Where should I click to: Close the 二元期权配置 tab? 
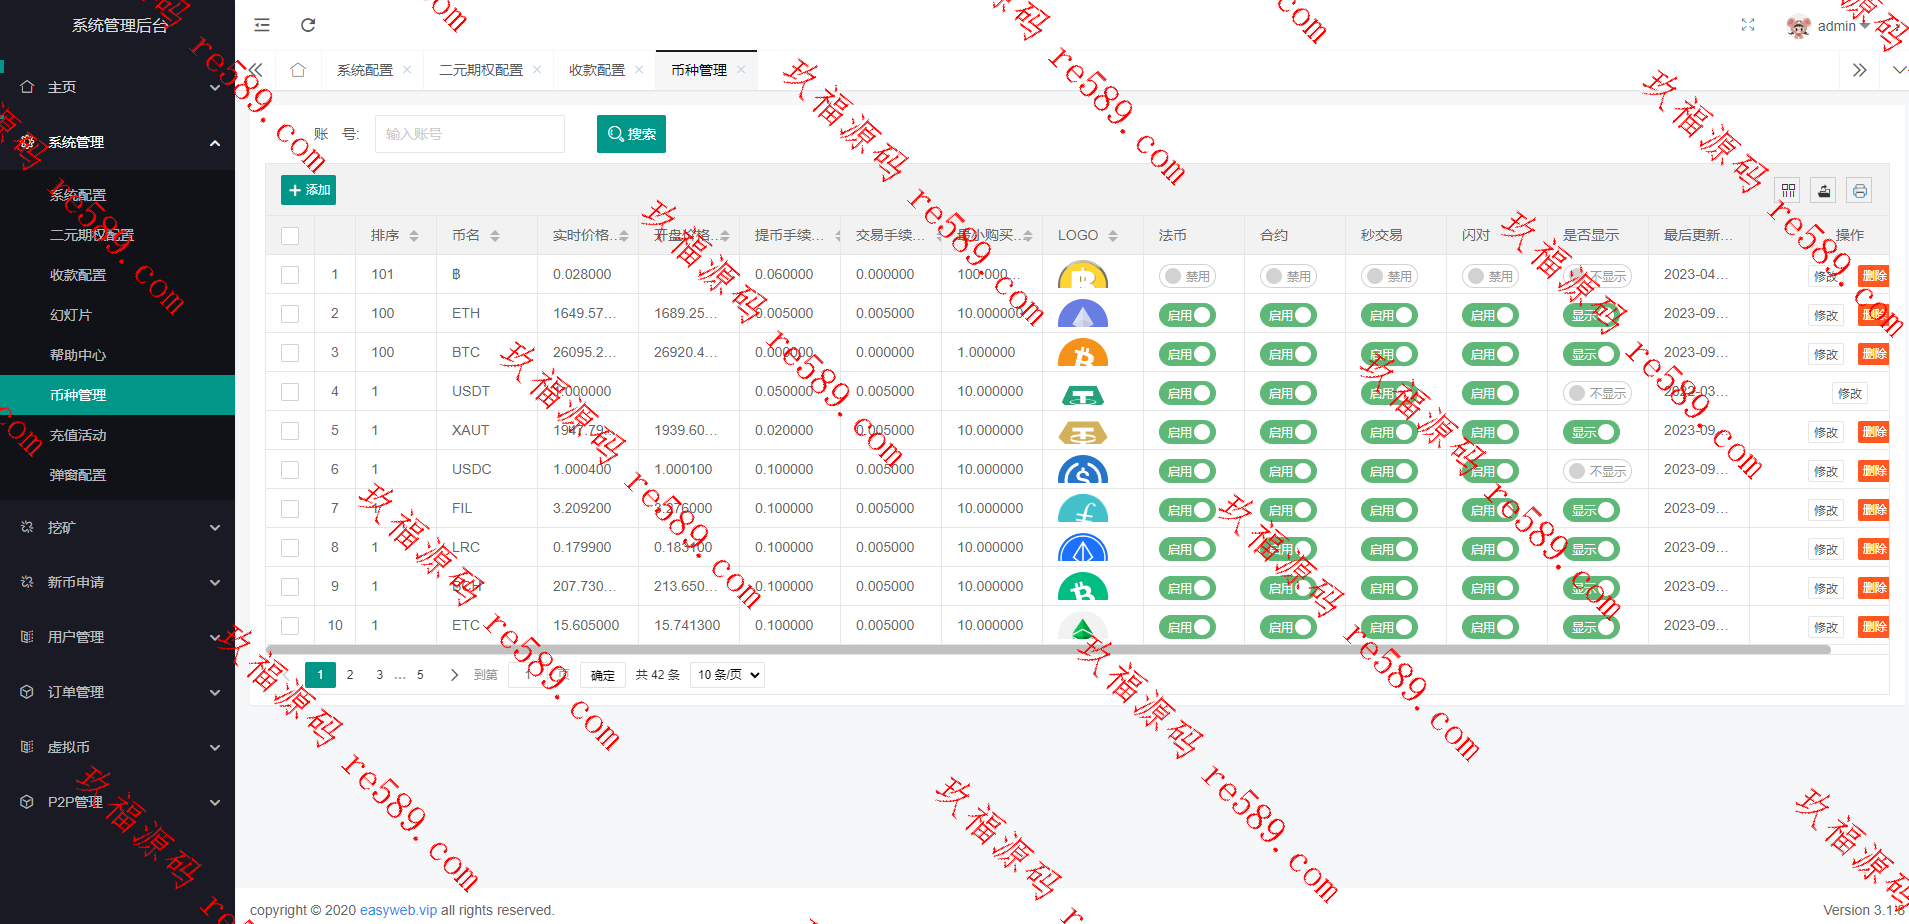pyautogui.click(x=537, y=69)
